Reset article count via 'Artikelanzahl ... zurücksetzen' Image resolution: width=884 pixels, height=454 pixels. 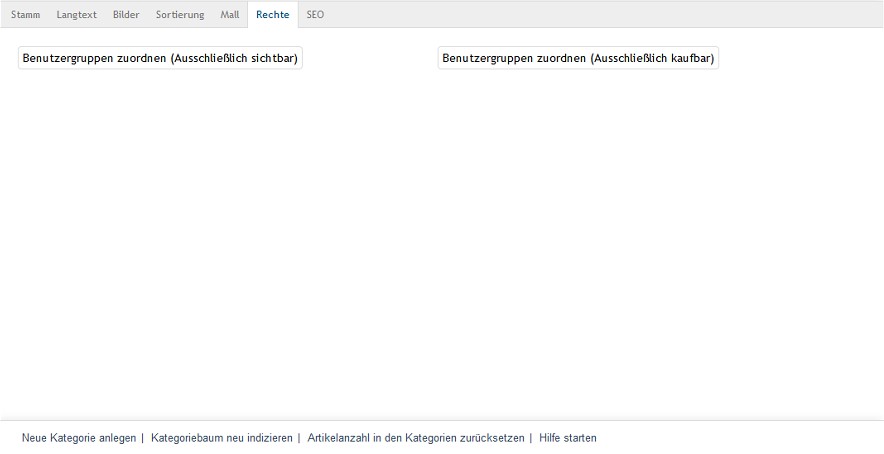416,438
